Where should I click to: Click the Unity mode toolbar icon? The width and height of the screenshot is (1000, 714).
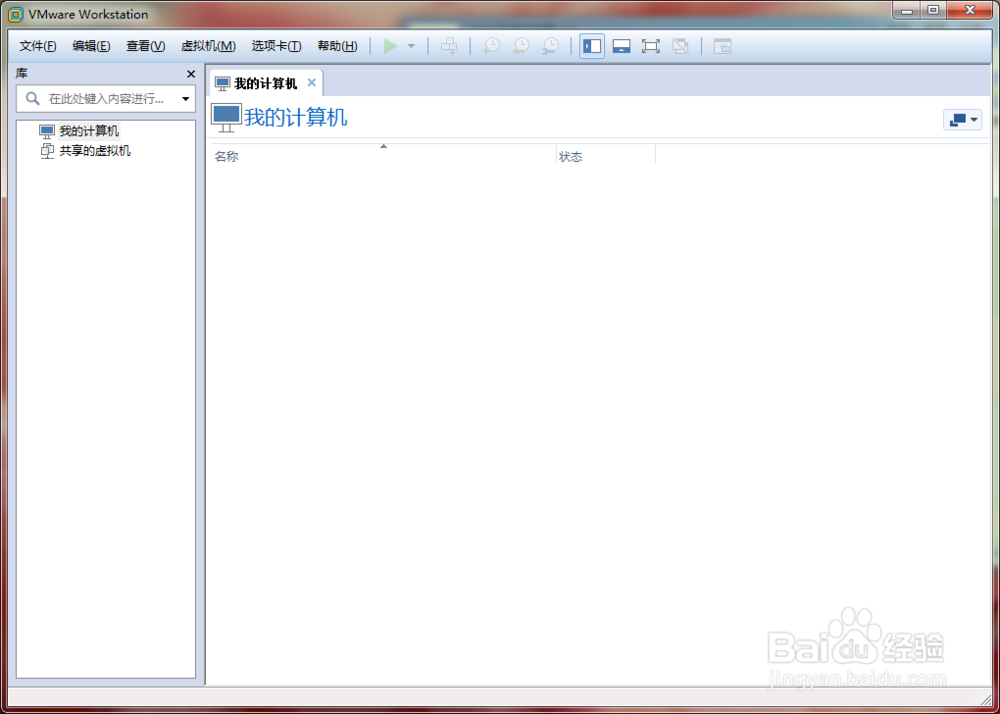(680, 46)
